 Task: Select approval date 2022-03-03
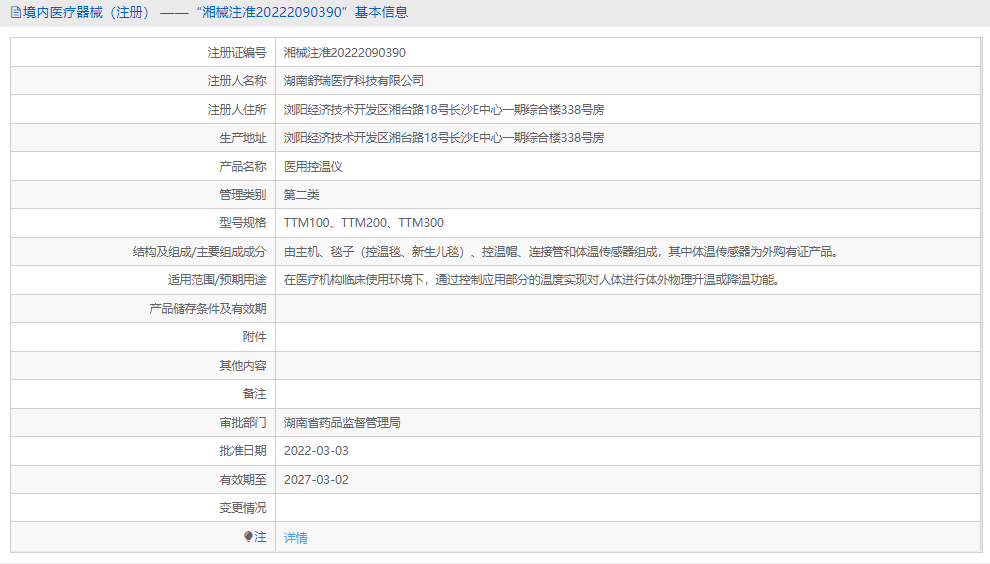click(x=316, y=451)
